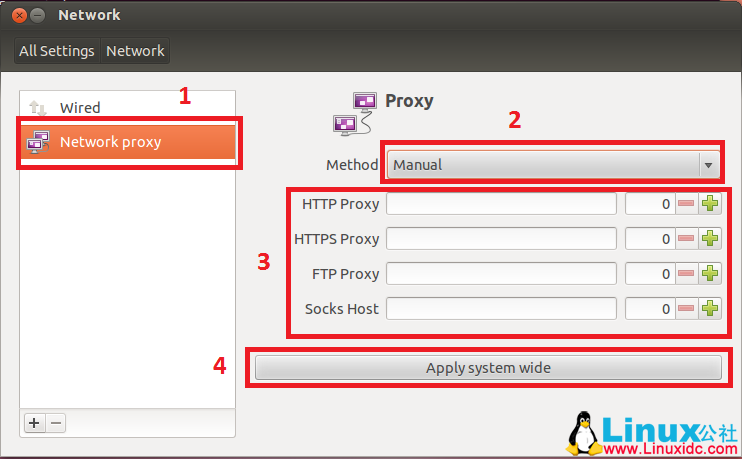Screen dimensions: 742x459
Task: Decrease FTP Proxy port with minus icon
Action: pyautogui.click(x=686, y=274)
